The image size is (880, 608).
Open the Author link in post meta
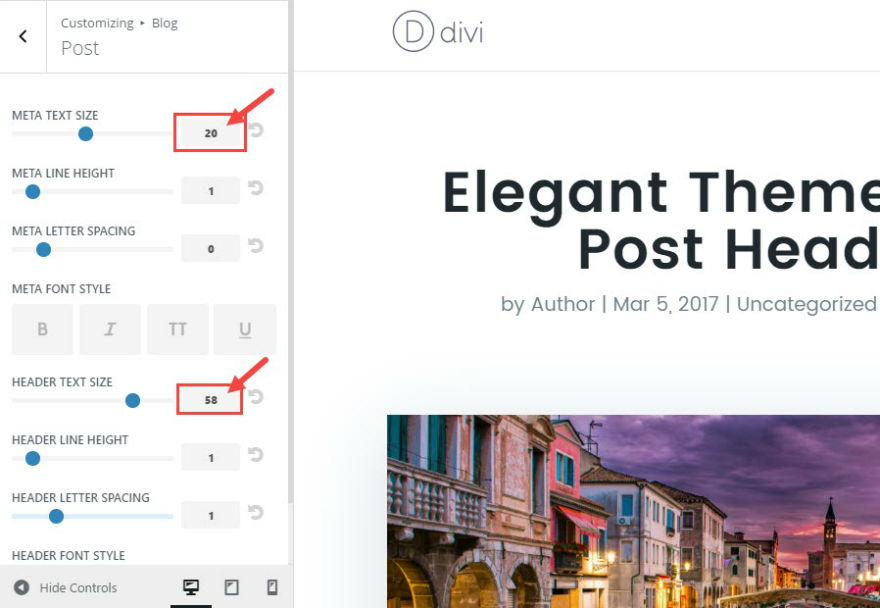click(x=563, y=304)
